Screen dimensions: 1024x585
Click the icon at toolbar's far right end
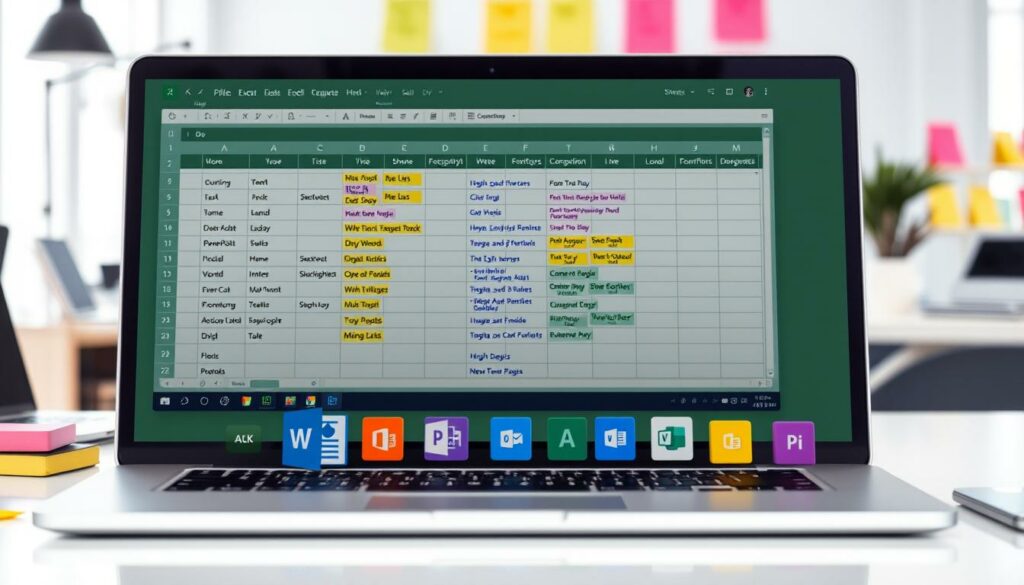click(764, 116)
